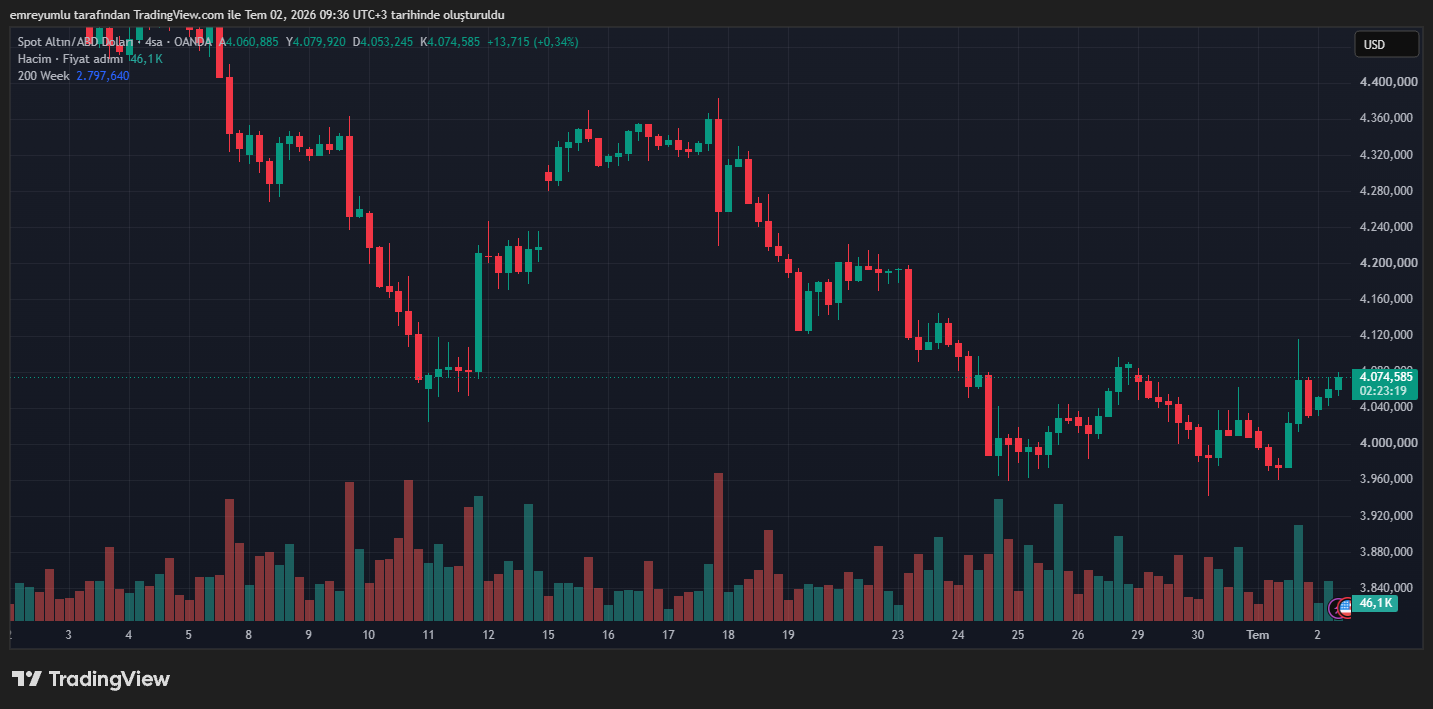1433x709 pixels.
Task: Select the Hacim · Fiyat adımı indicator legend
Action: click(x=70, y=59)
